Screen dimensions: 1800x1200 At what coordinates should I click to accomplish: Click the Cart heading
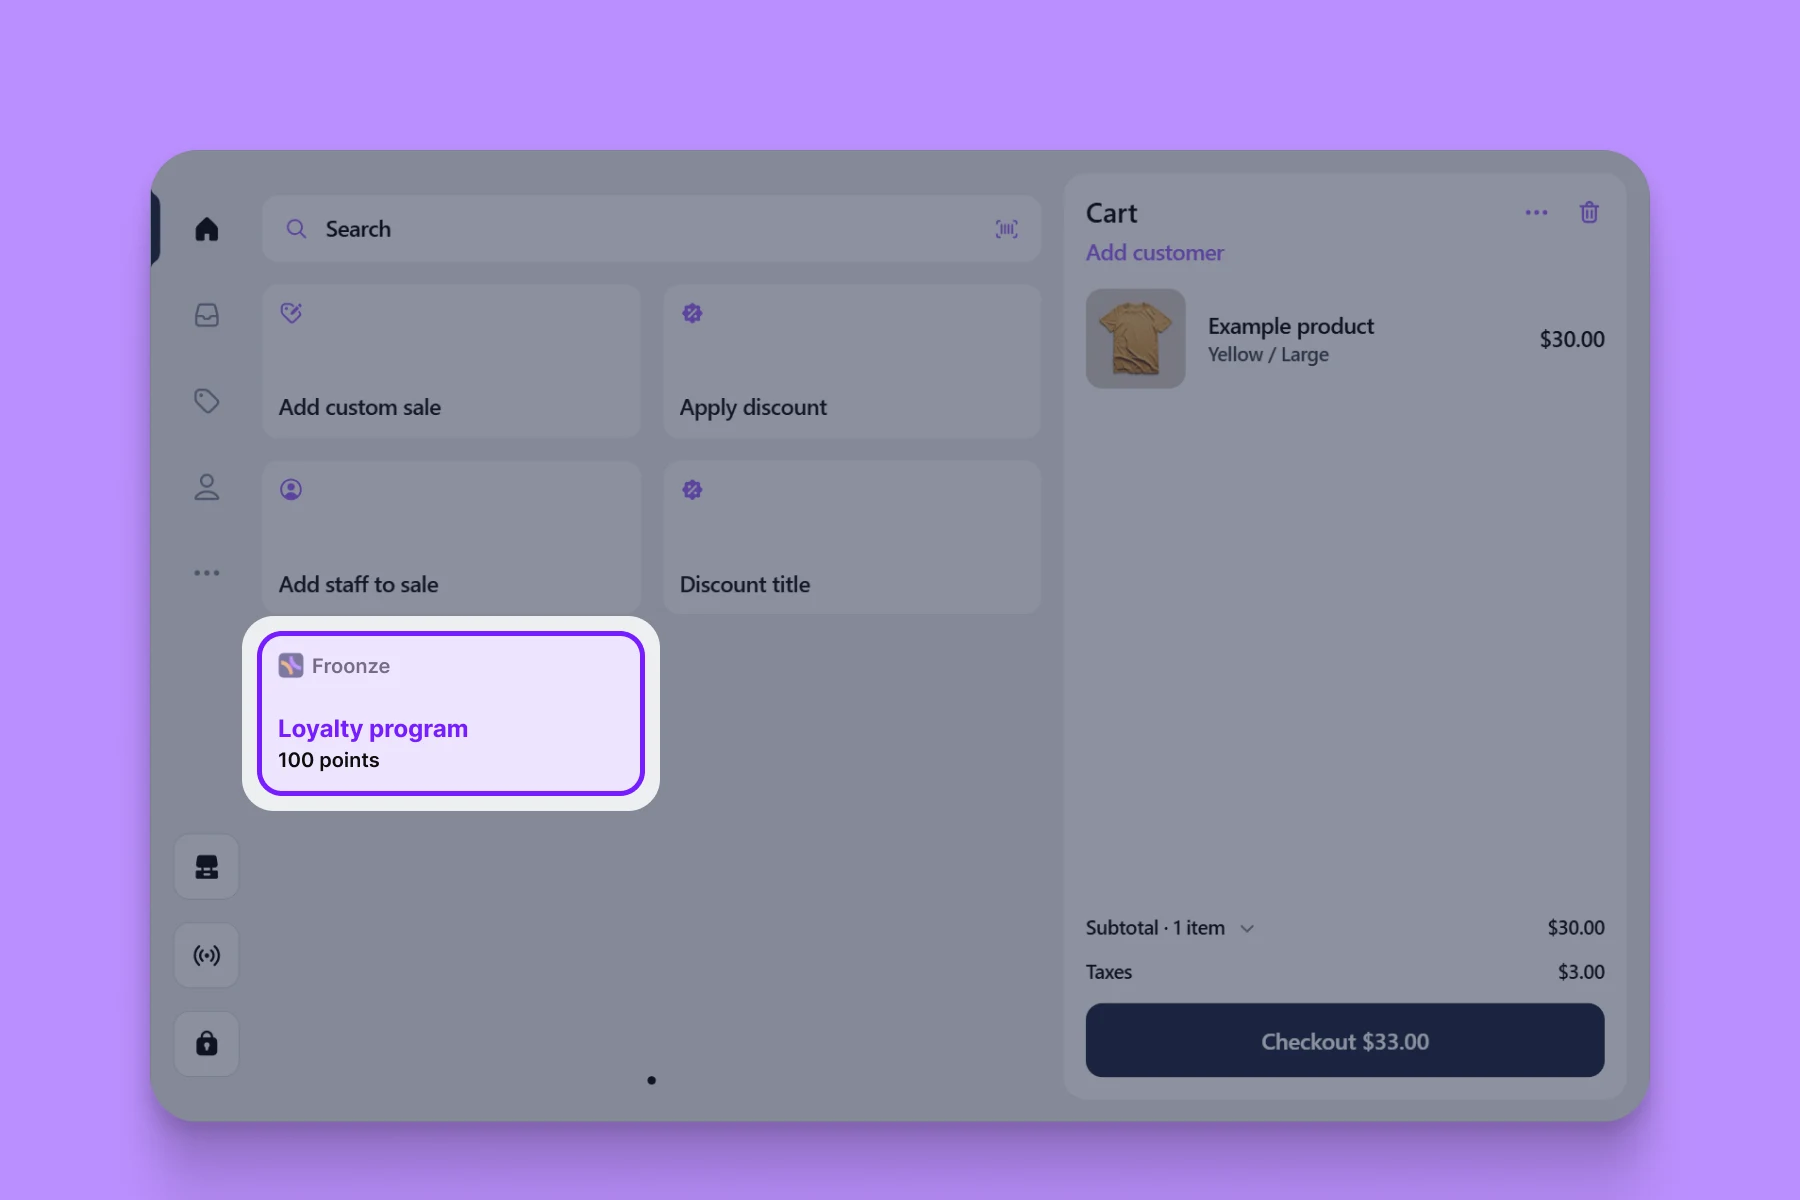click(x=1112, y=213)
